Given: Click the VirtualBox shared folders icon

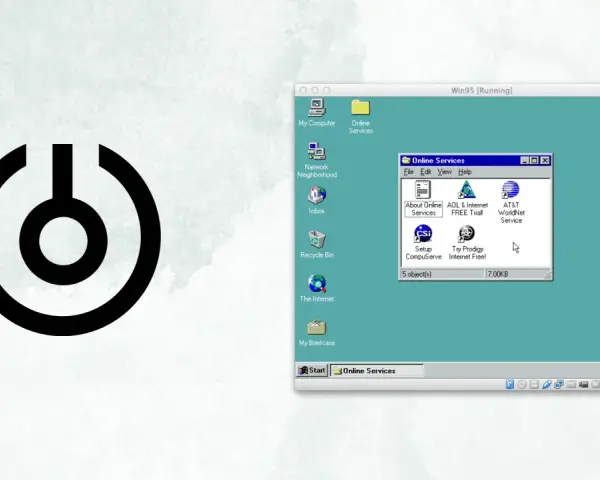Looking at the screenshot, I should point(571,384).
